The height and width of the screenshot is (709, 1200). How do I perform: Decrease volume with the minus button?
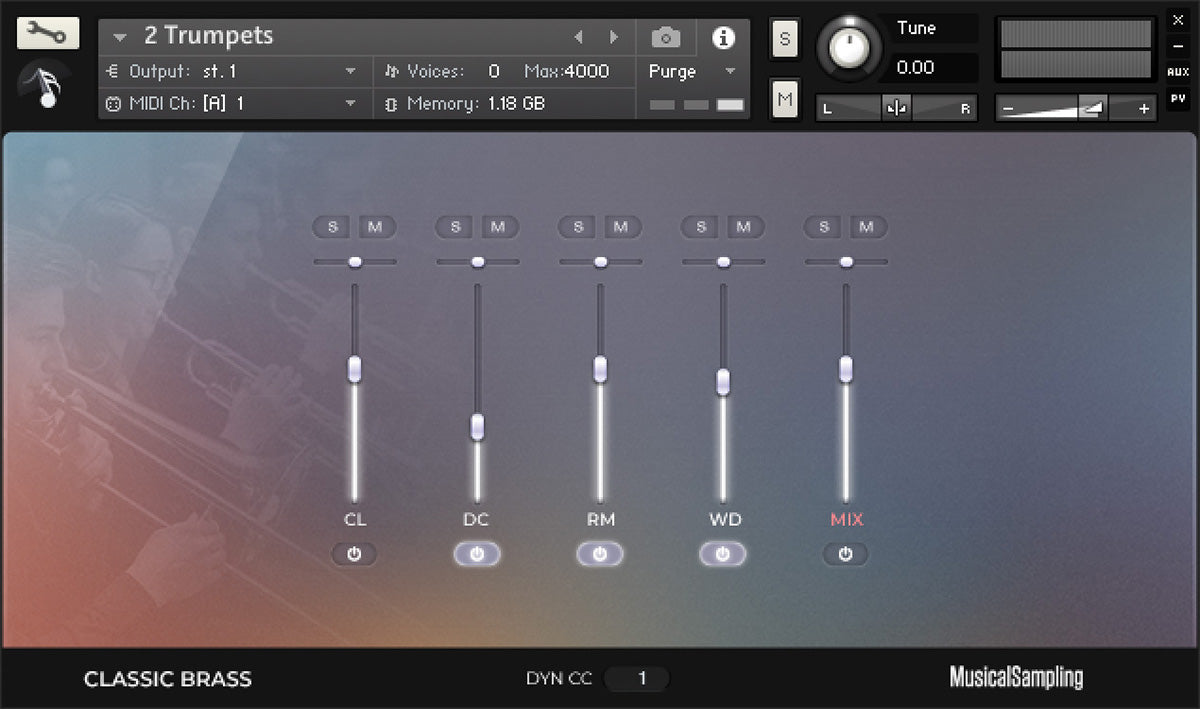[1009, 109]
